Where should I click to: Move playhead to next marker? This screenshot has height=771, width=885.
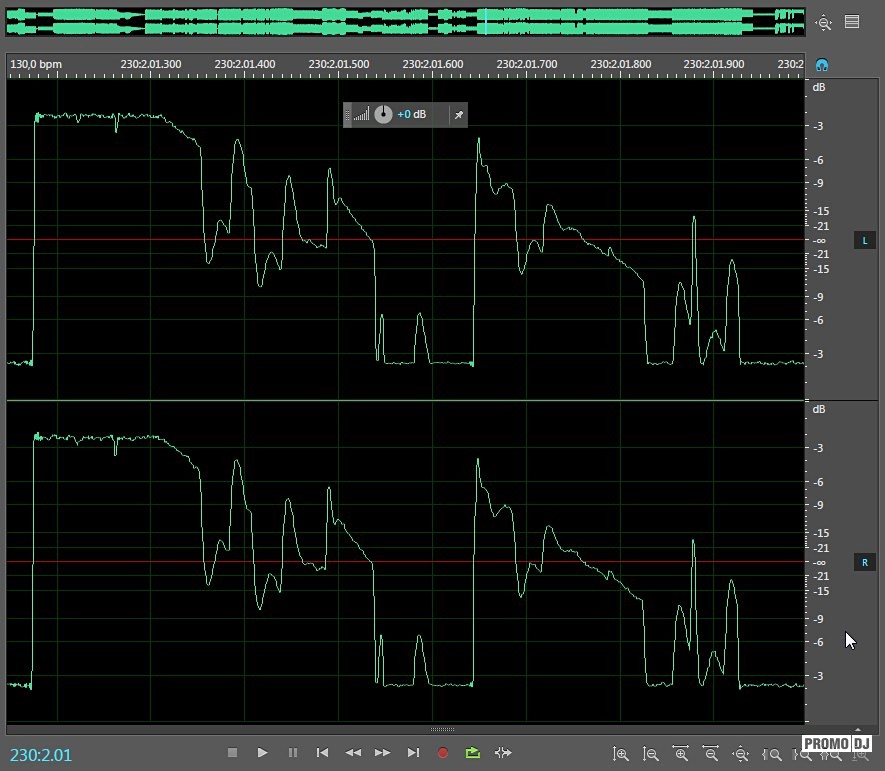pos(413,753)
